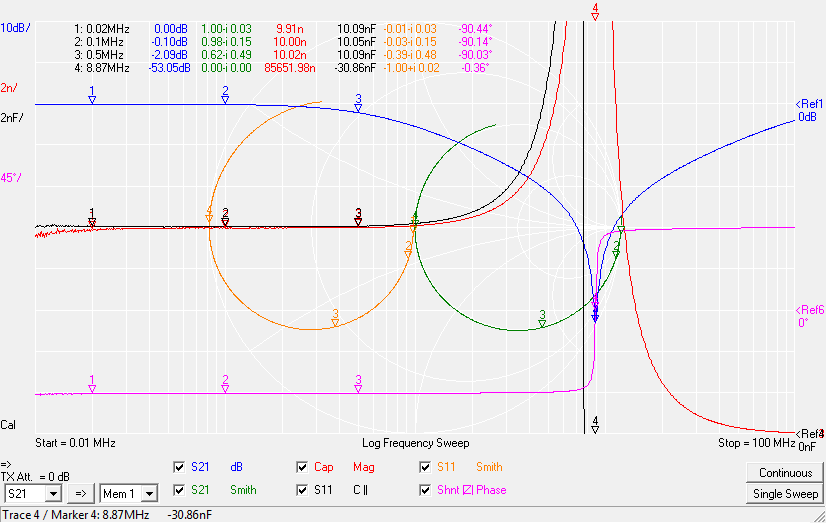
Task: Click the red Cap trace label
Action: 323,467
